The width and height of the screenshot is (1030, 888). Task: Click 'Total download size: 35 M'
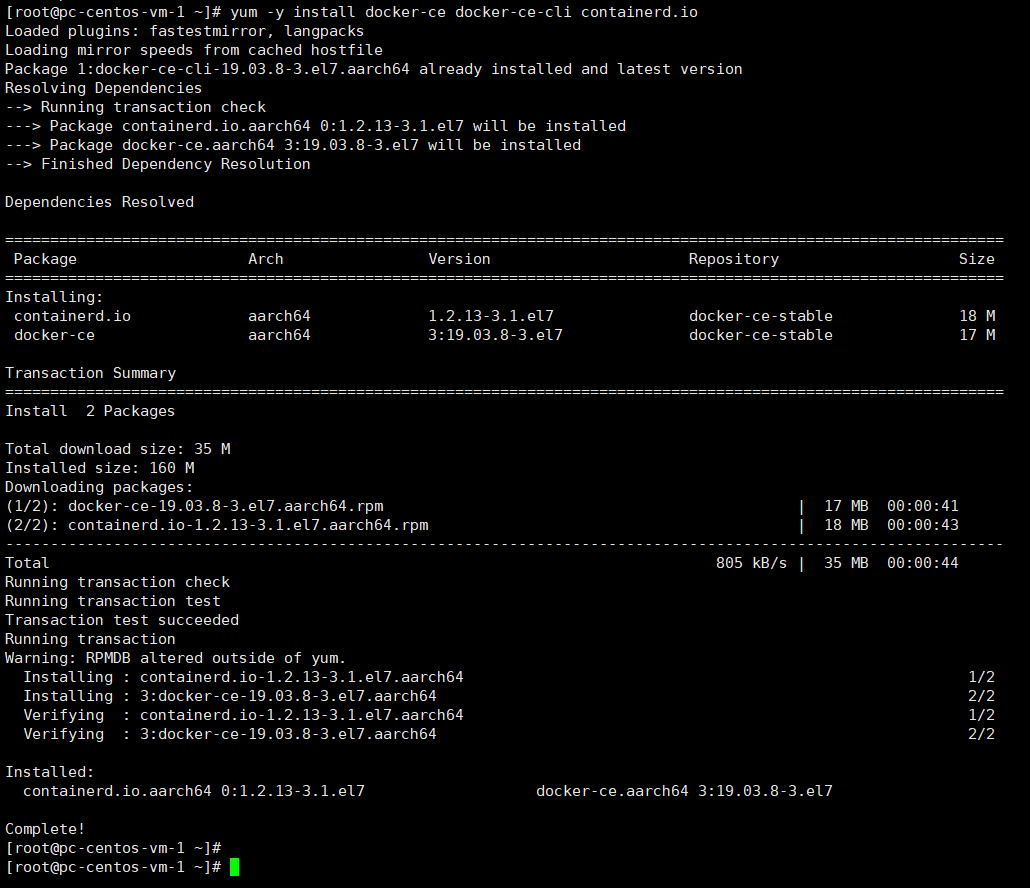[x=118, y=450]
